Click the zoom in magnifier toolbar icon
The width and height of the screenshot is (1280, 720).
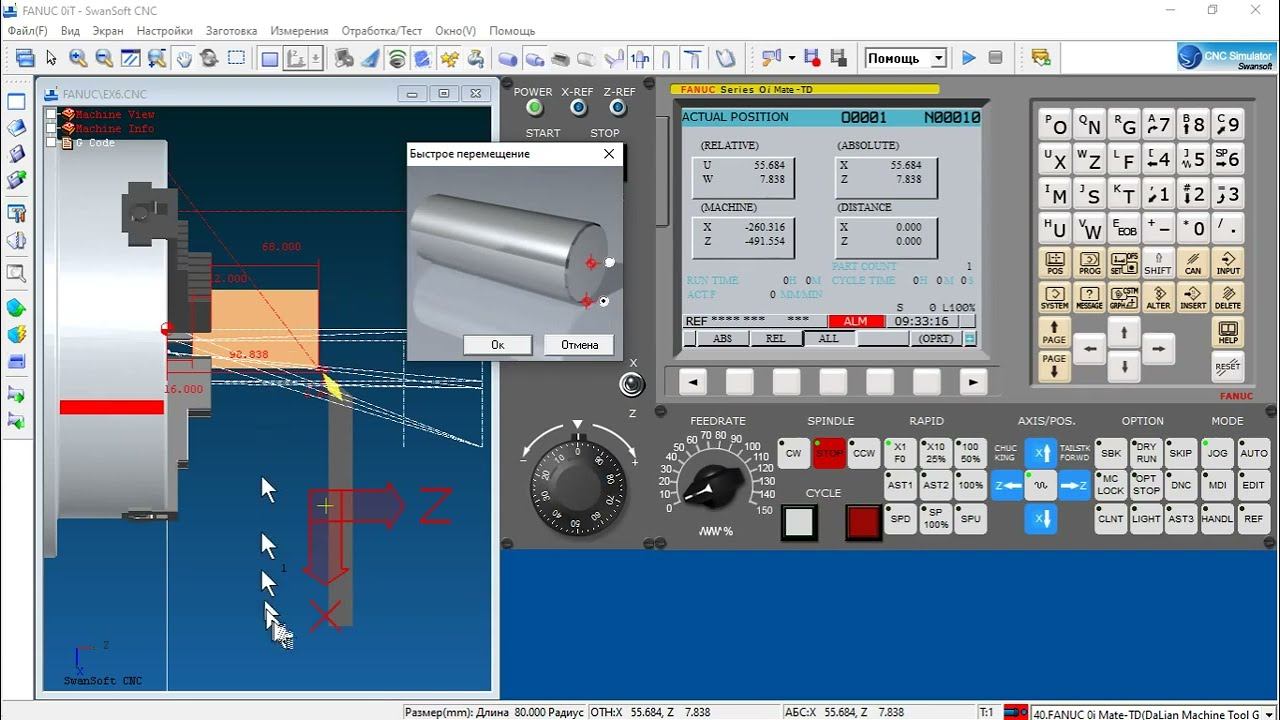tap(78, 59)
